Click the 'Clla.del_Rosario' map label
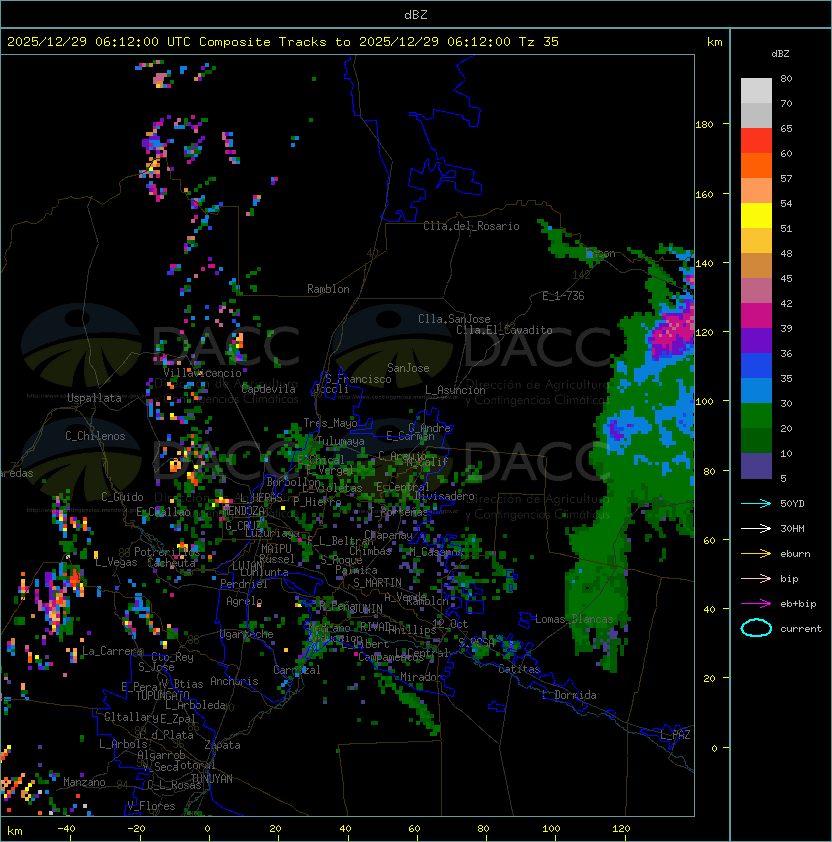 pos(471,226)
